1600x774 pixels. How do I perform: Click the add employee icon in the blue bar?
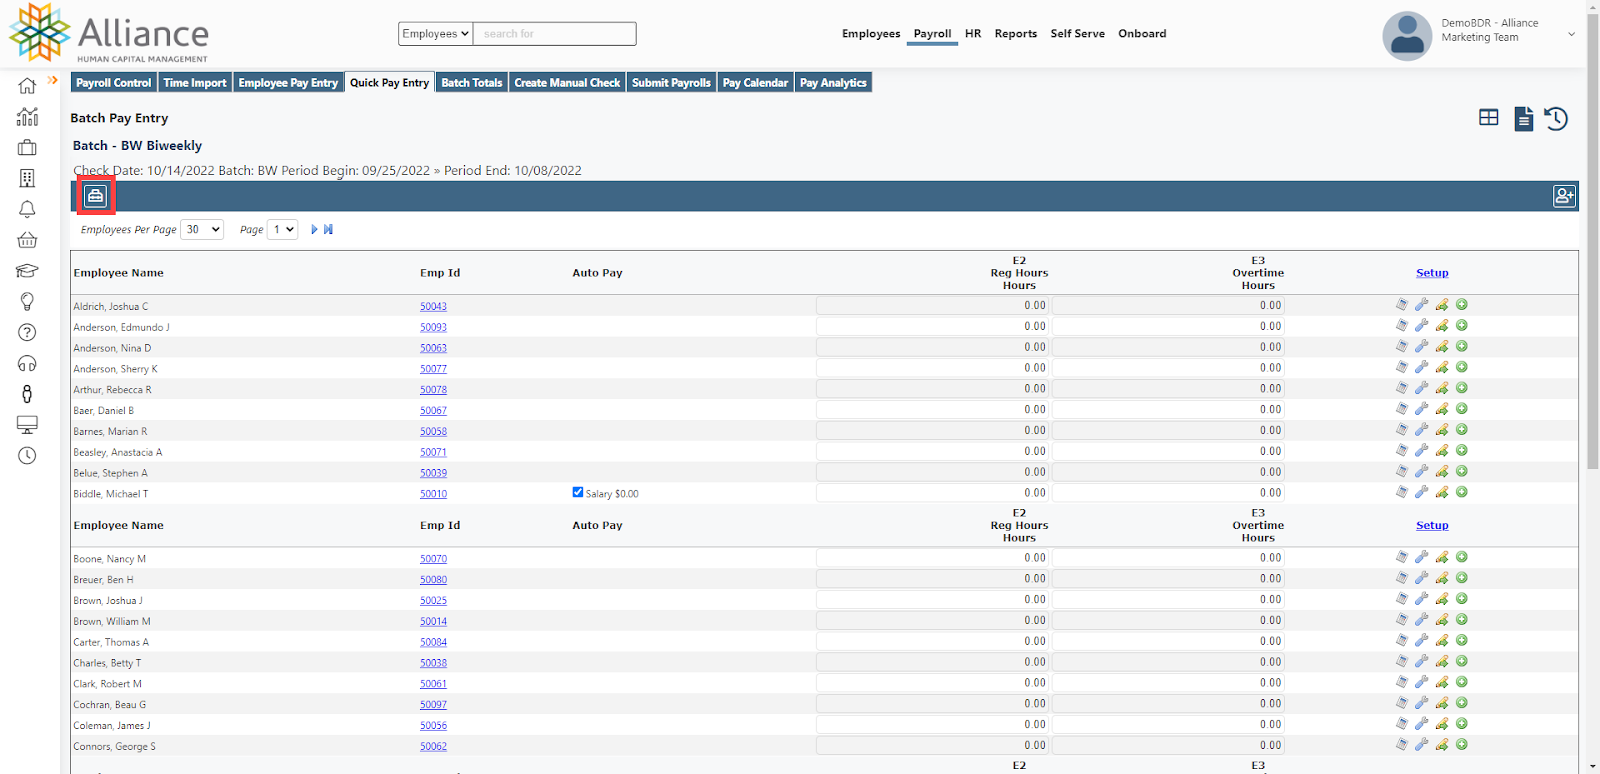click(x=1564, y=196)
